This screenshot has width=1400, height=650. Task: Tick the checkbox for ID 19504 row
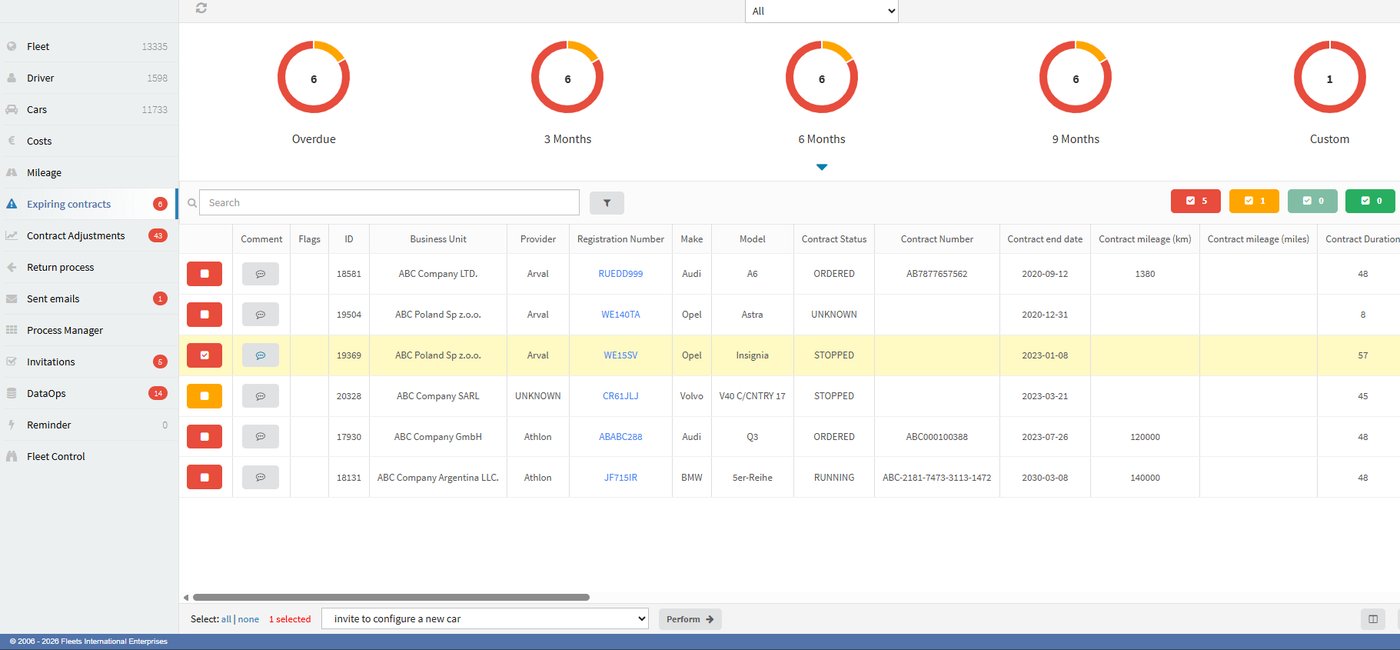(x=204, y=314)
